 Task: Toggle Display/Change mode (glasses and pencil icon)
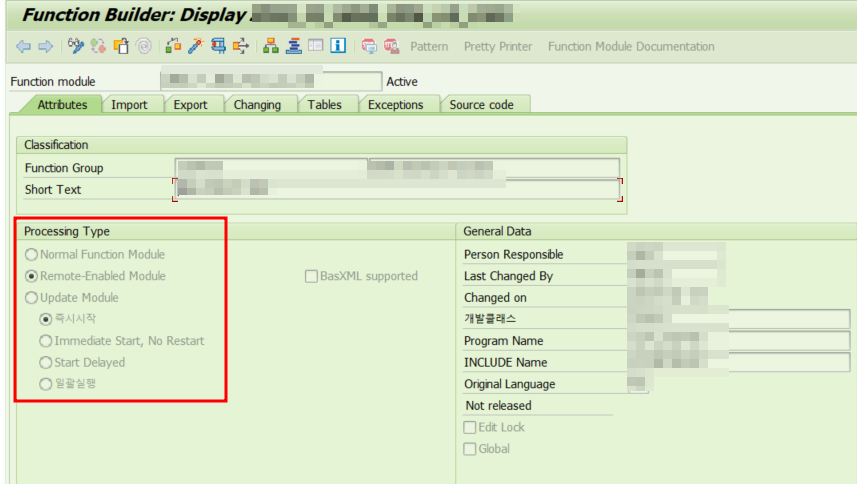tap(75, 46)
